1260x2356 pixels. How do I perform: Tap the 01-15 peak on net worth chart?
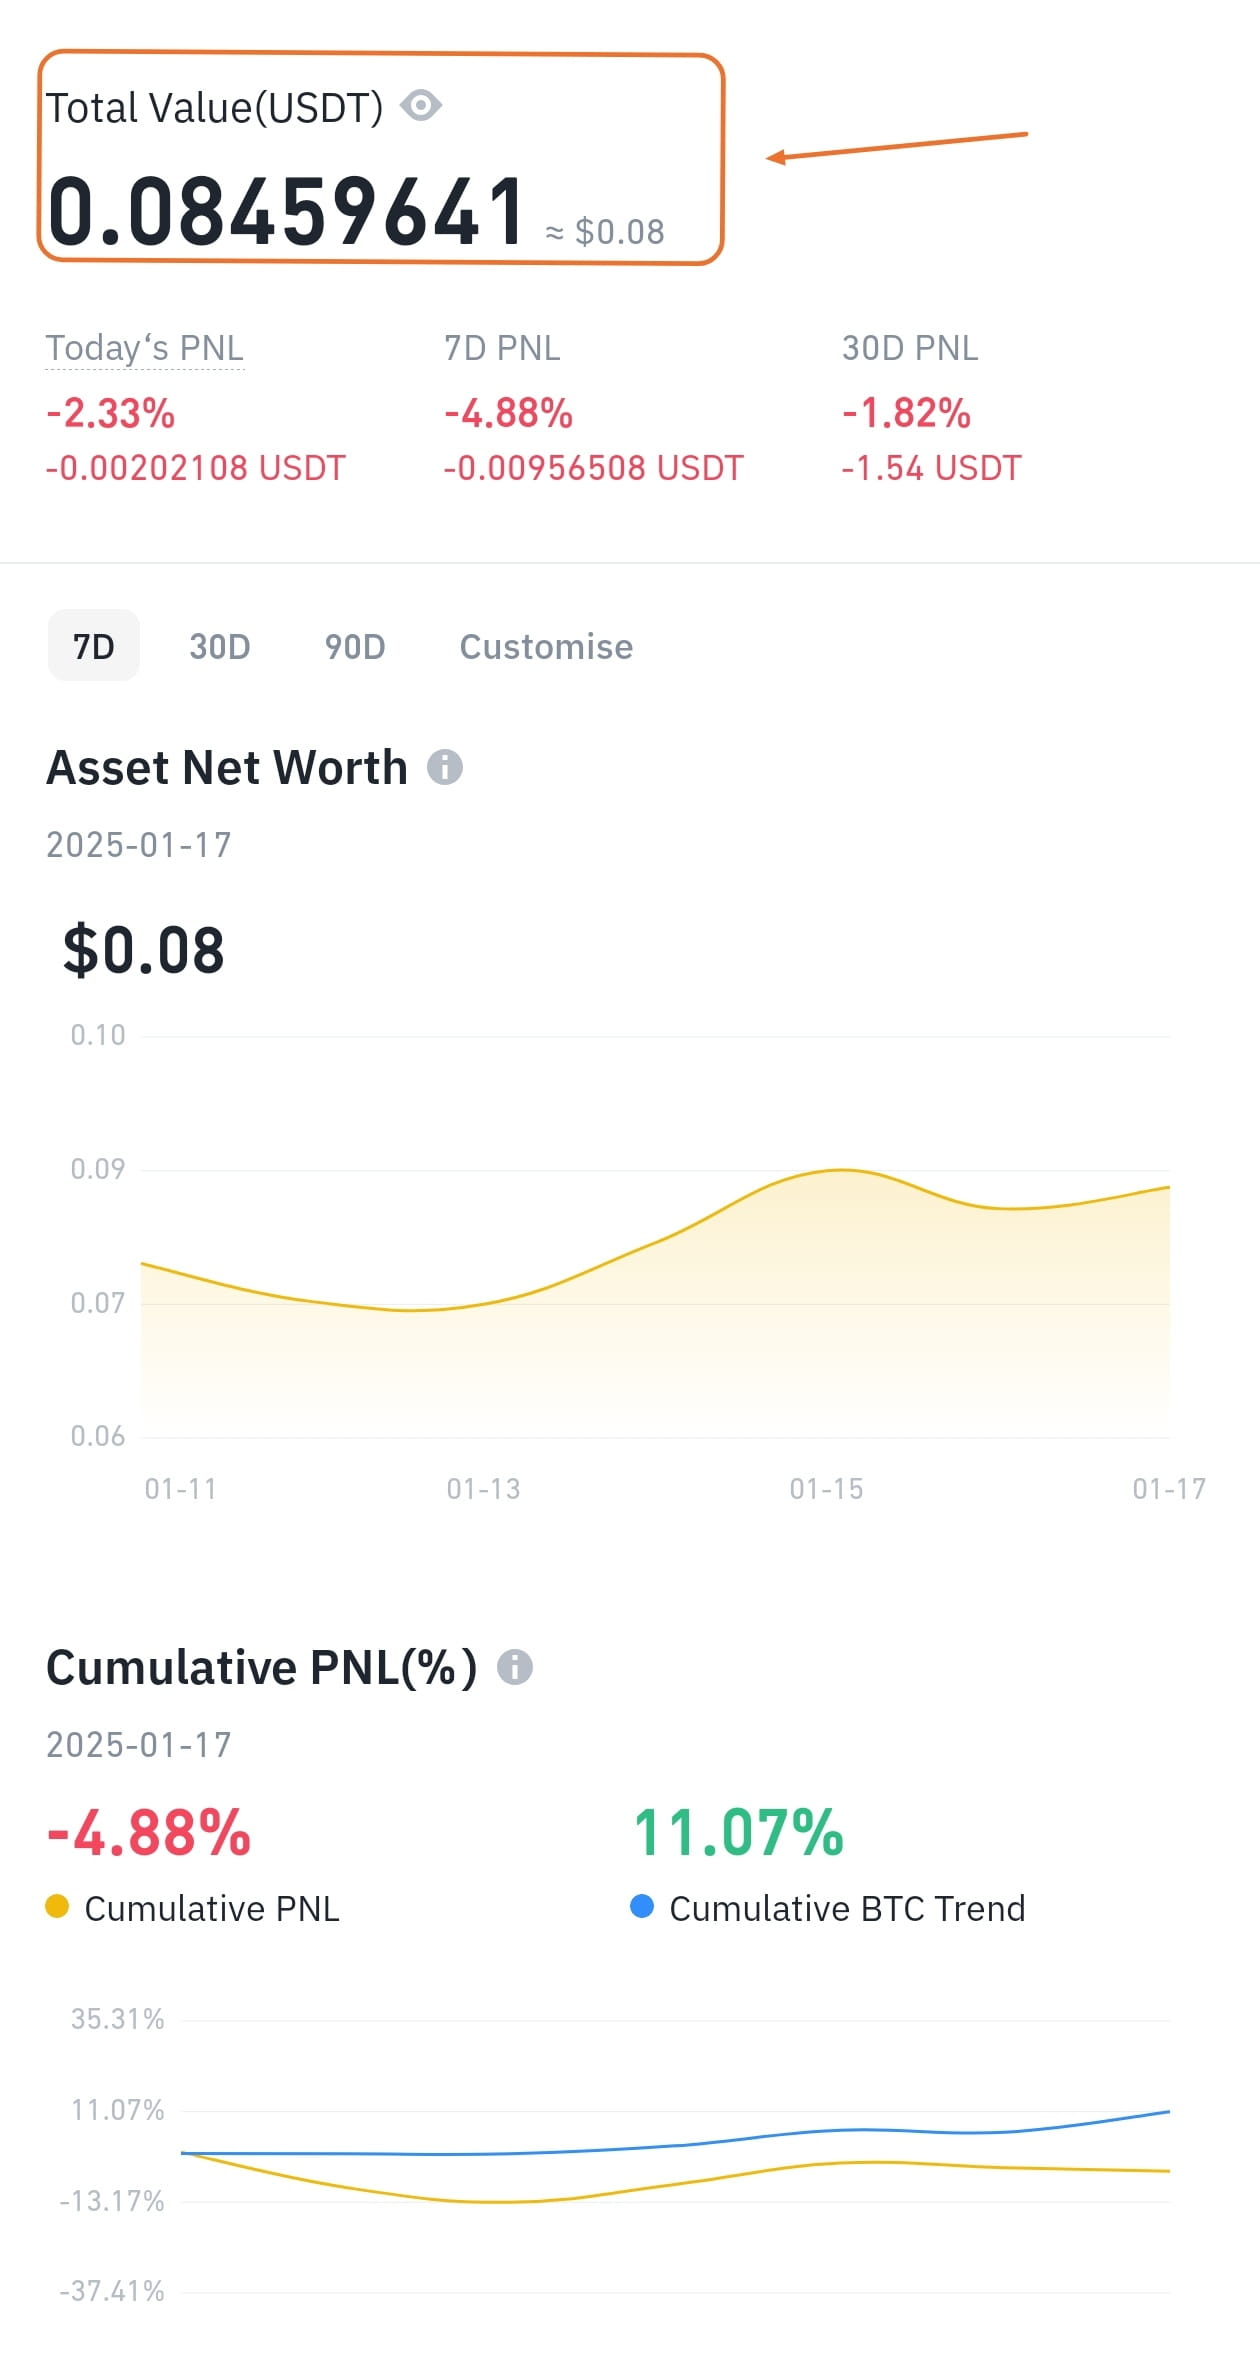tap(842, 1169)
